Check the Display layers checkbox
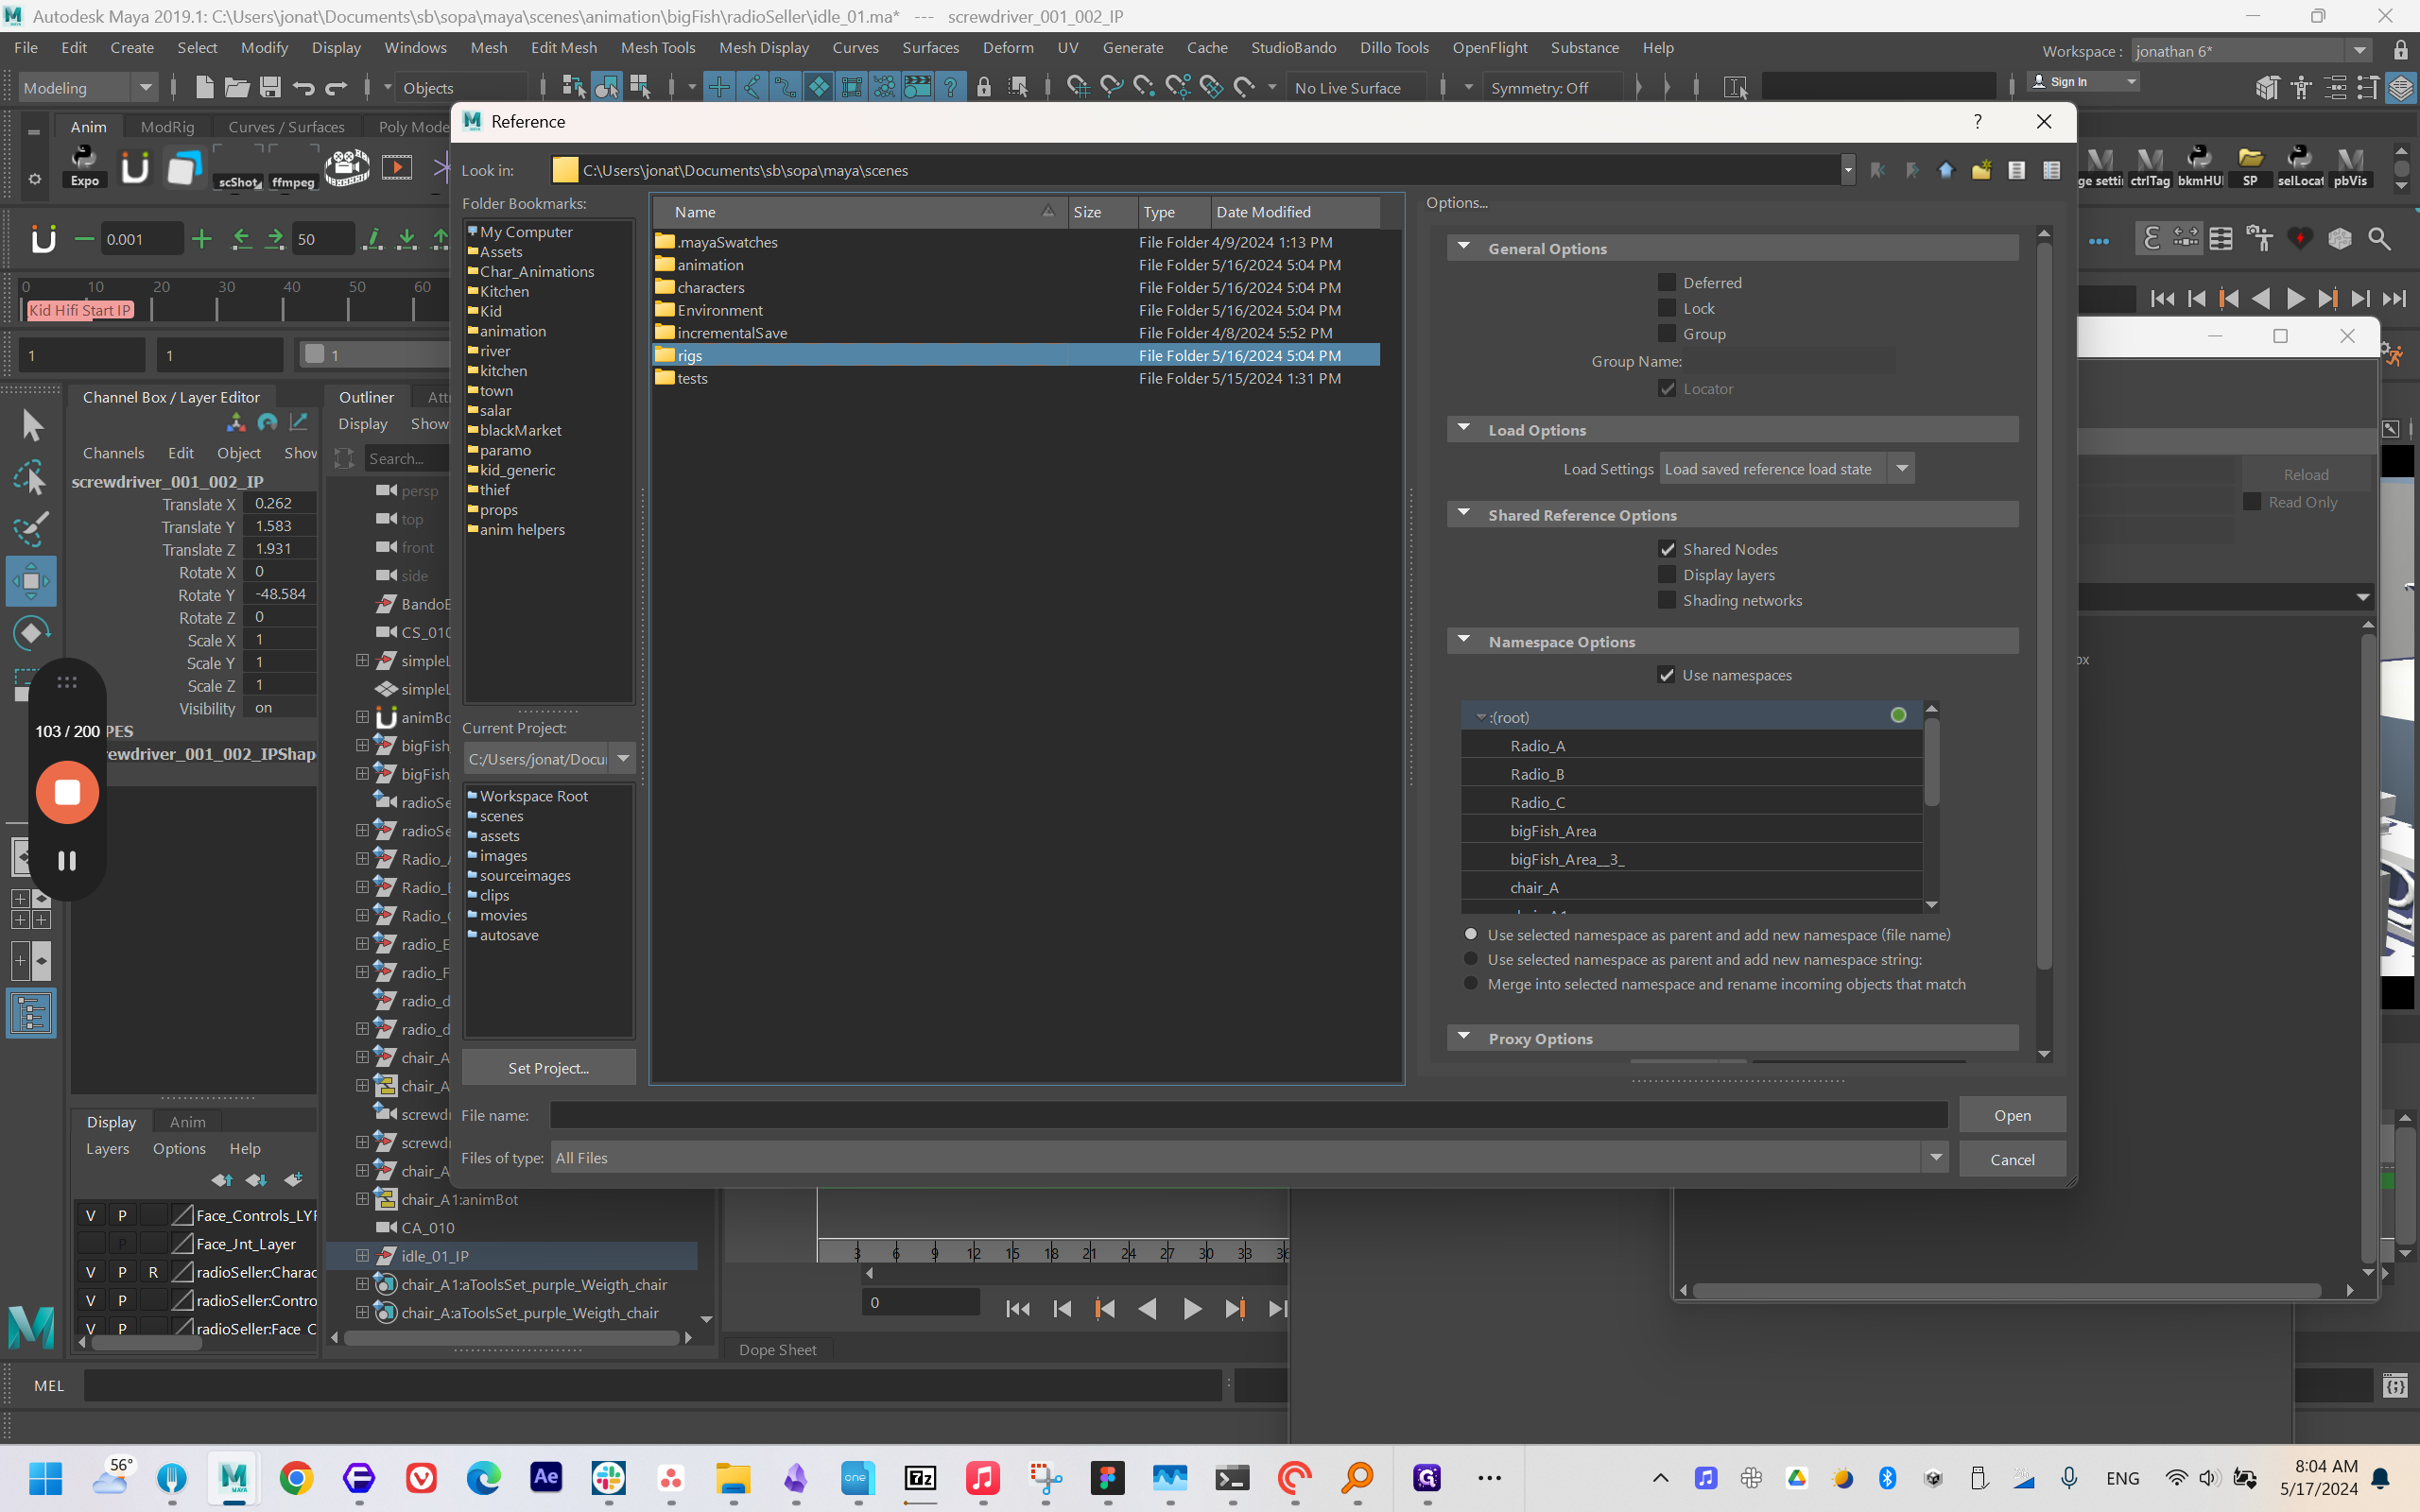This screenshot has height=1512, width=2420. tap(1666, 575)
